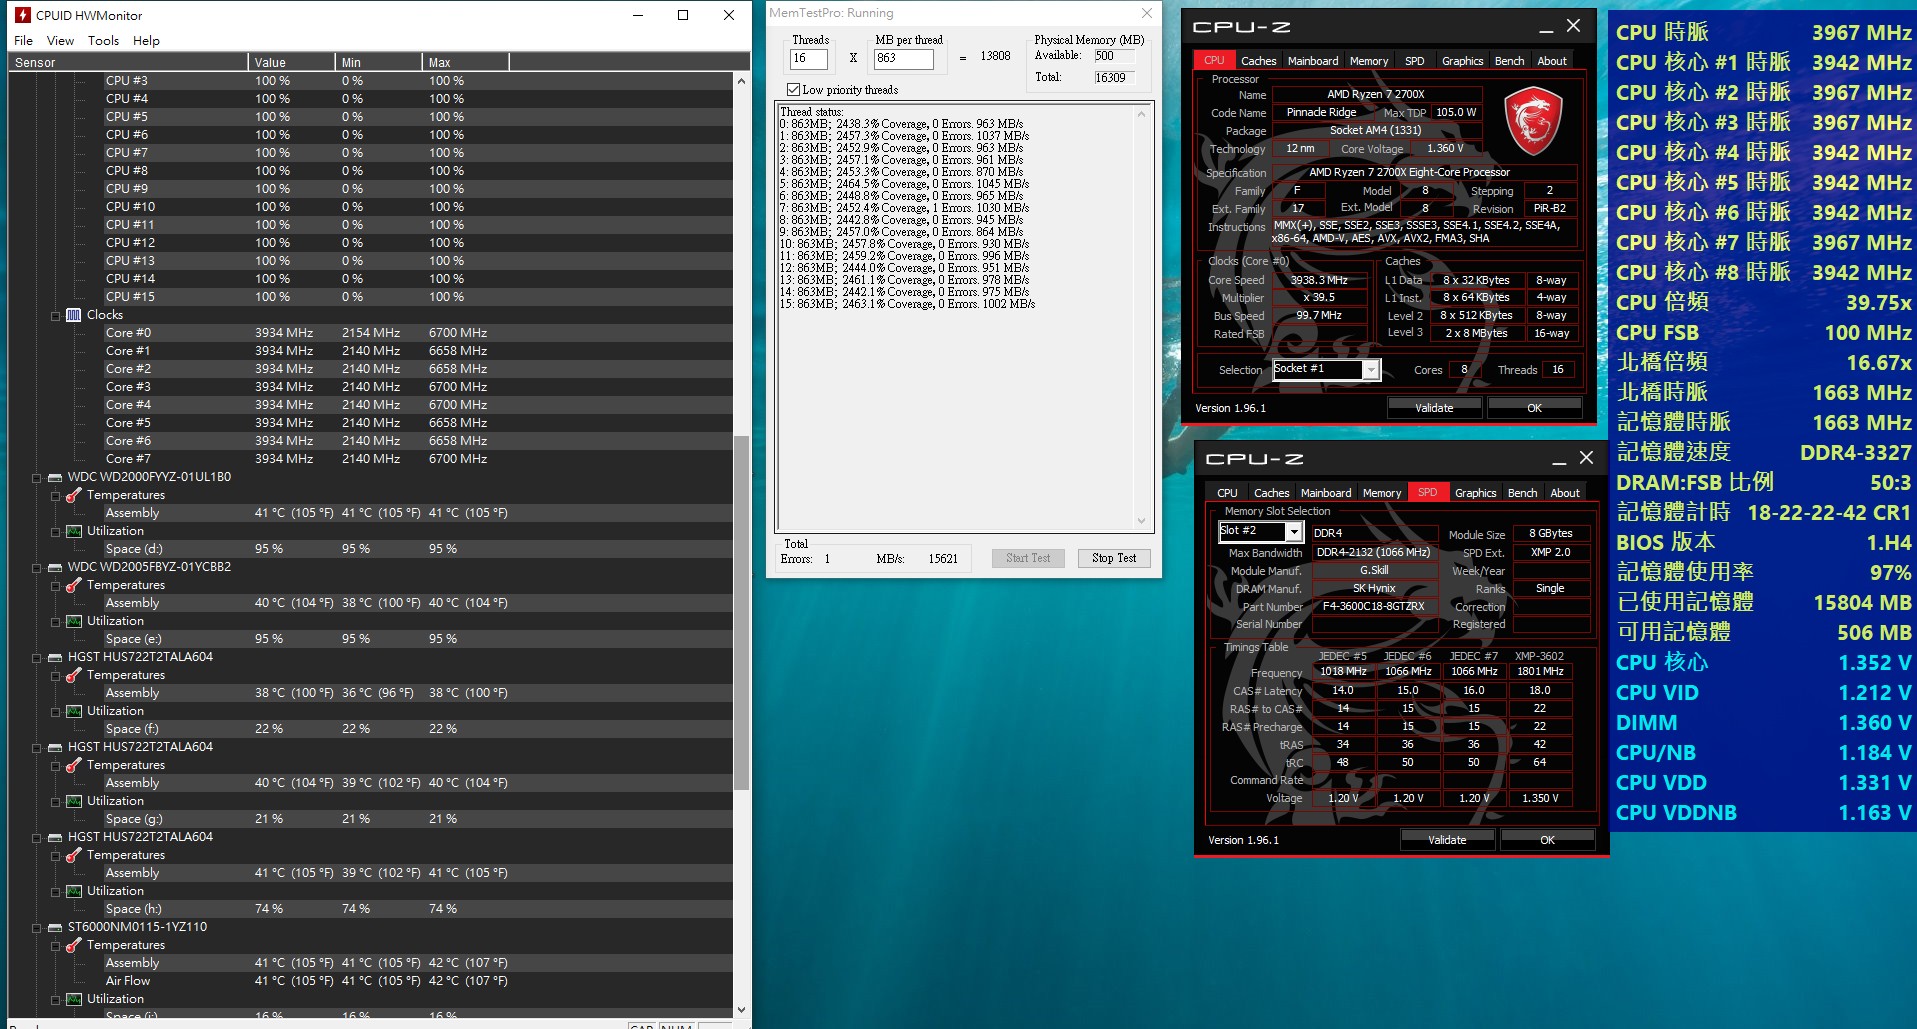Close the MemTestPro window
Viewport: 1917px width, 1029px height.
click(x=1147, y=13)
